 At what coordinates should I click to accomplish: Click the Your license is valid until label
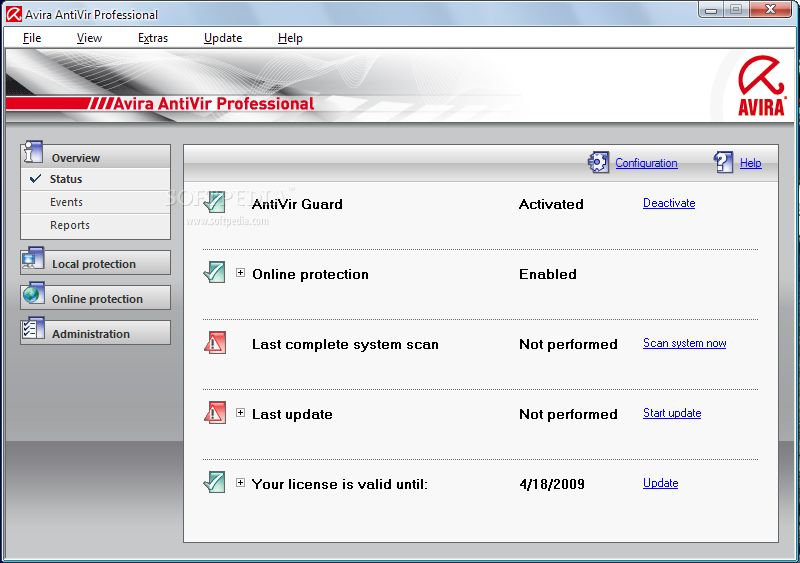point(339,484)
